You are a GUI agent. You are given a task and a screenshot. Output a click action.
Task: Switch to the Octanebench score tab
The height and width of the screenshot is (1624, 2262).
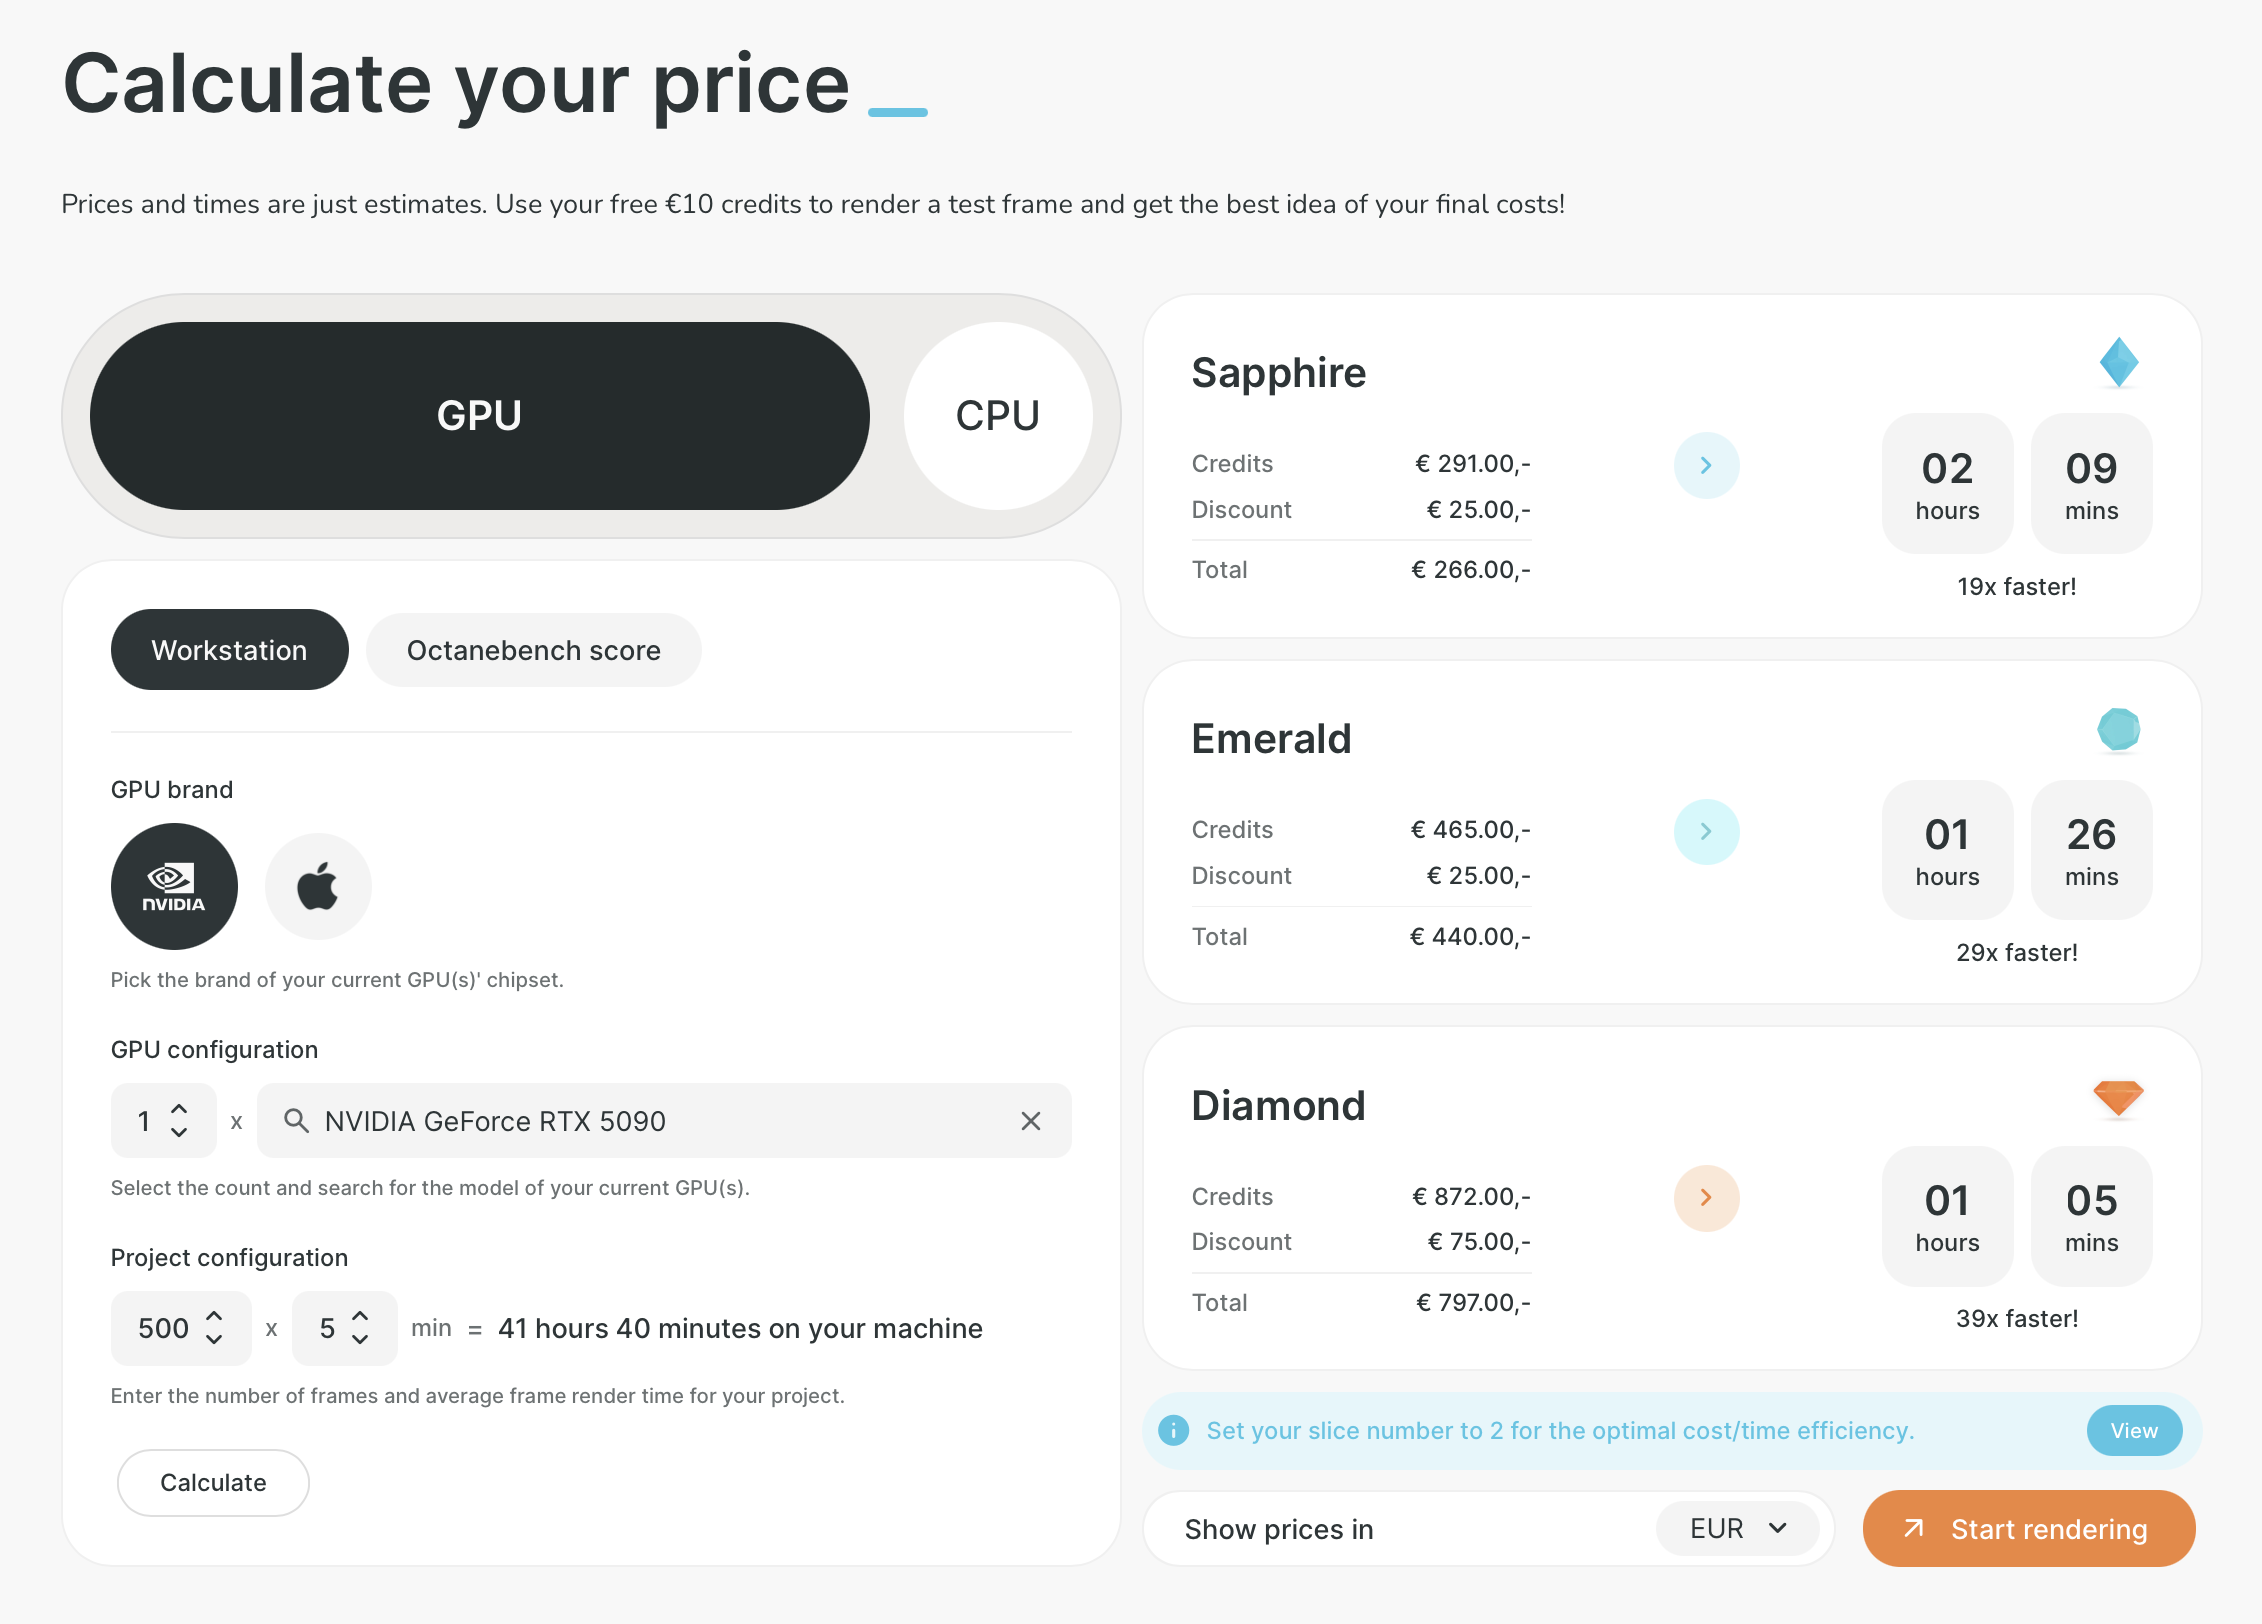(533, 650)
